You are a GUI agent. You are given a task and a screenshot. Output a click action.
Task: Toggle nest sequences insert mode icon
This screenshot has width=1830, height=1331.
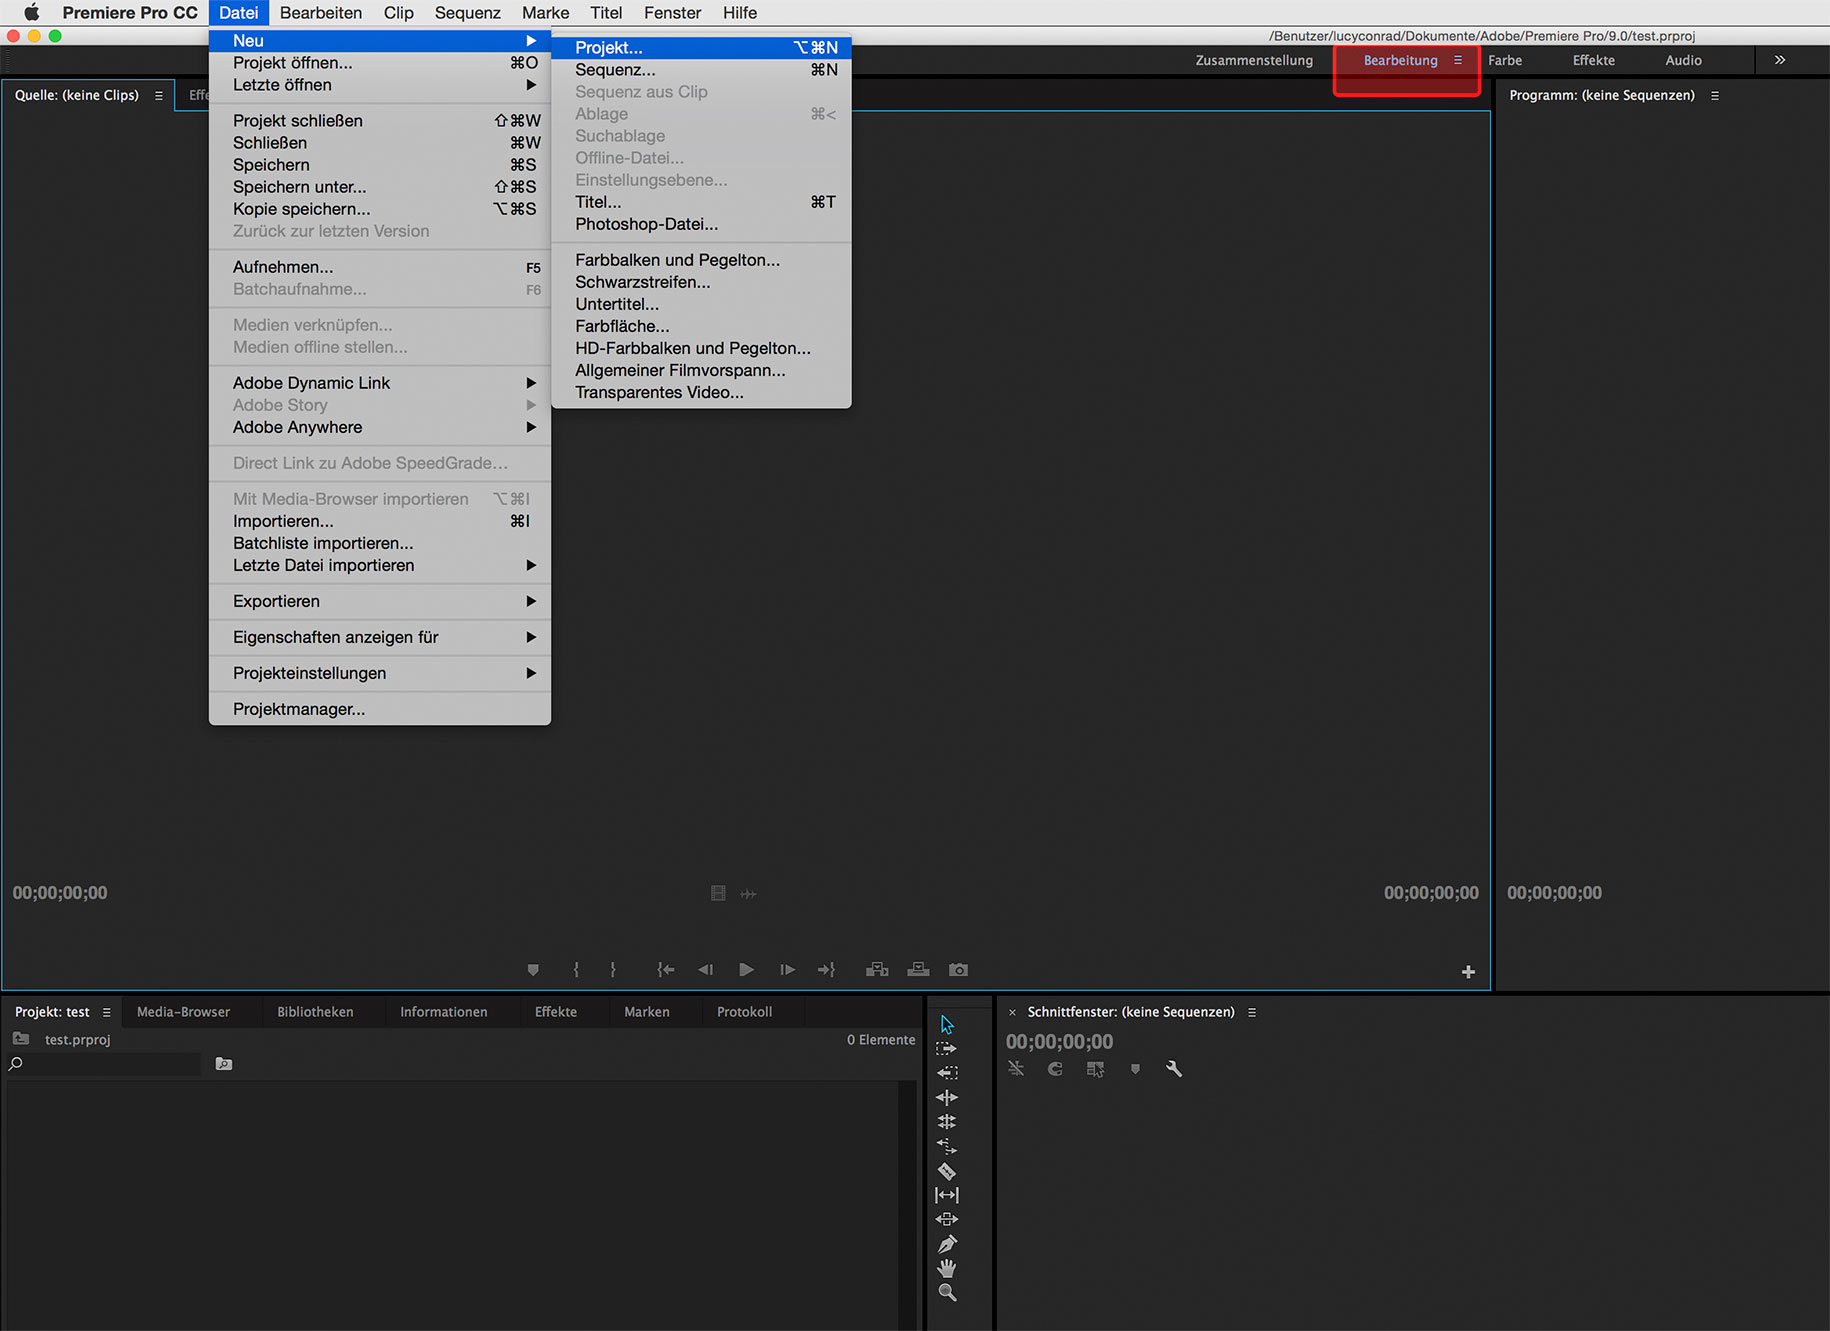pos(1016,1069)
